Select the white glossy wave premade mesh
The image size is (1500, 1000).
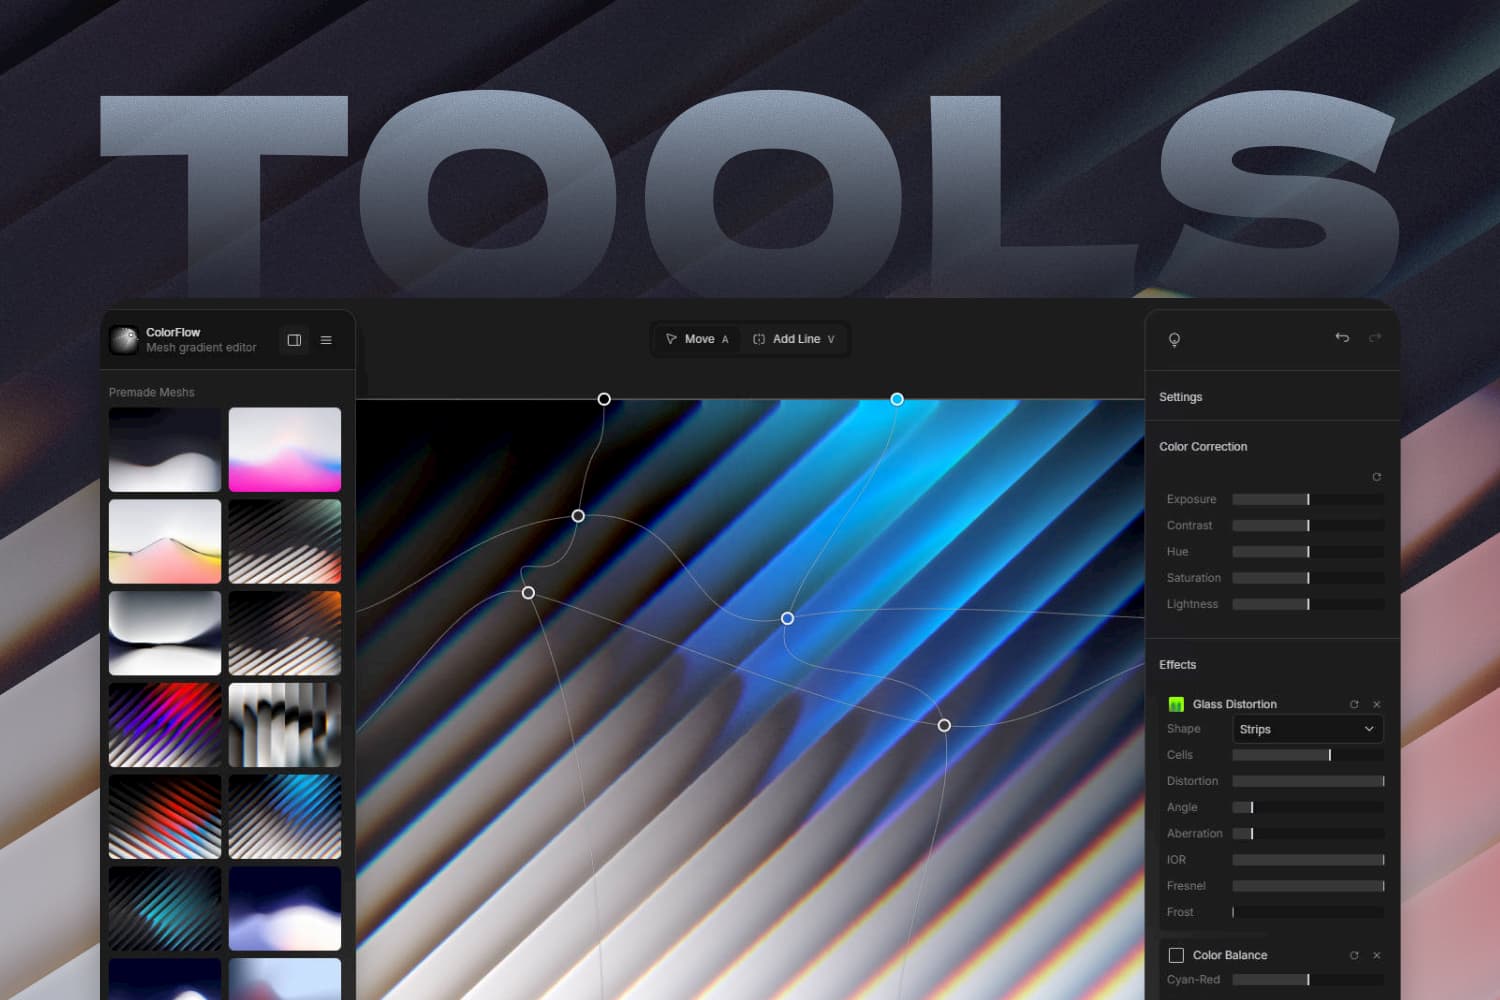click(165, 633)
